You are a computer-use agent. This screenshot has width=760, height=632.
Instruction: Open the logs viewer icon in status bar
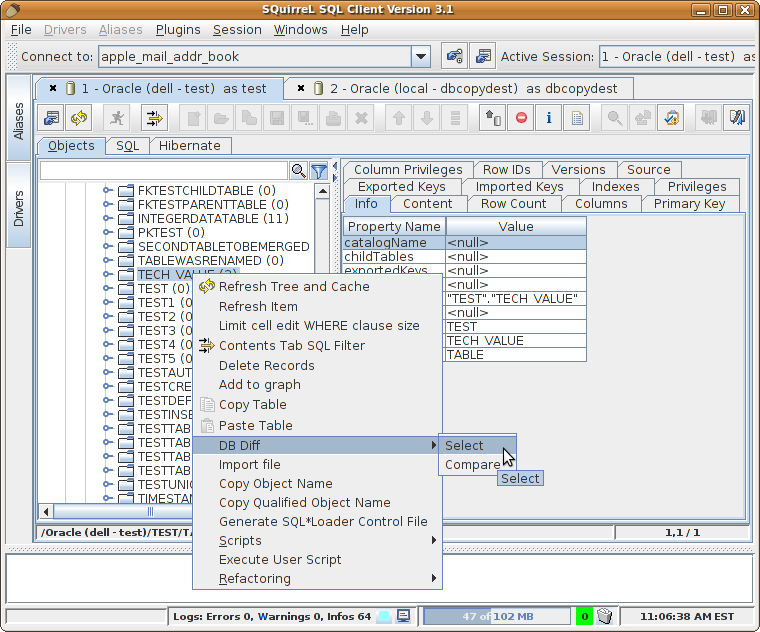[x=403, y=616]
